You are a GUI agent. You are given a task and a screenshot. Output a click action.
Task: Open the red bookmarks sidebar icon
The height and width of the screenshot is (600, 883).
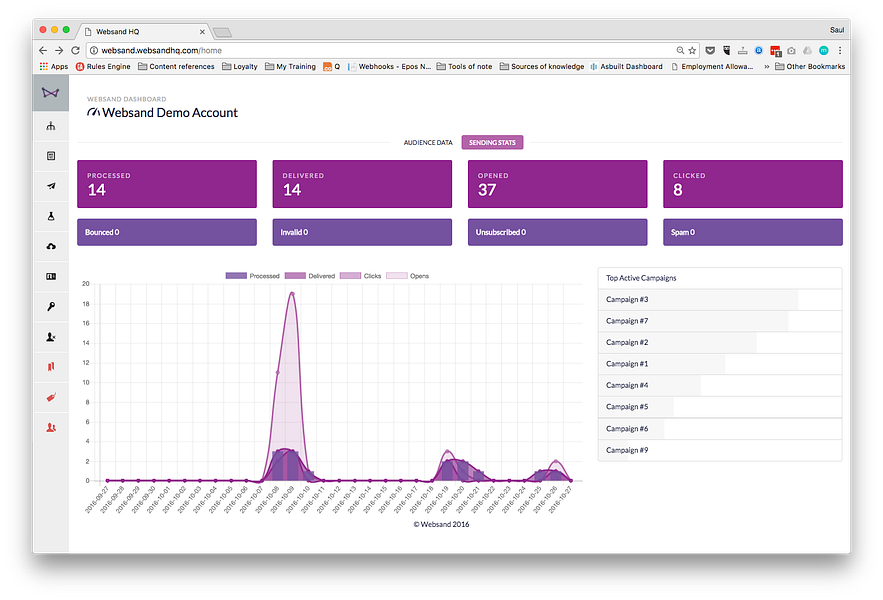pyautogui.click(x=51, y=367)
